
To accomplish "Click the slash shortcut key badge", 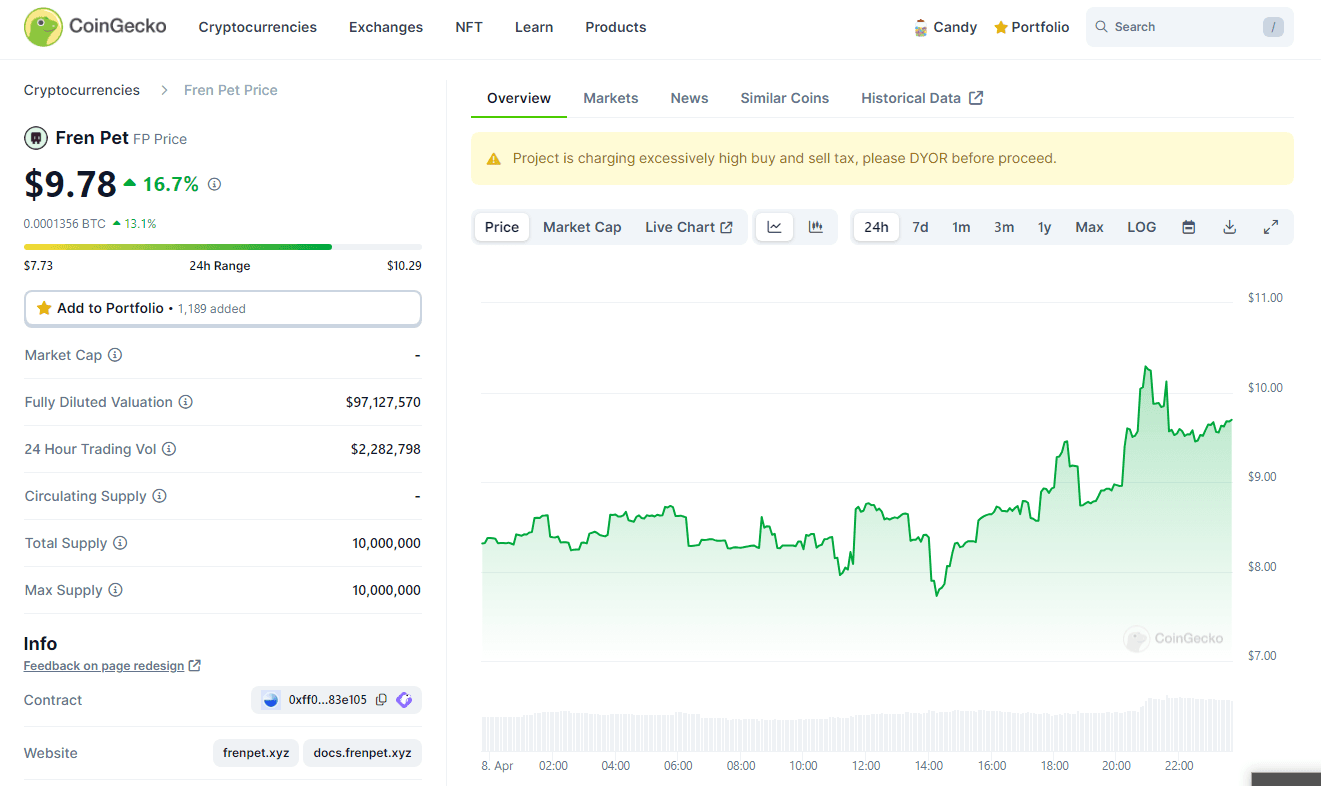I will click(1273, 27).
